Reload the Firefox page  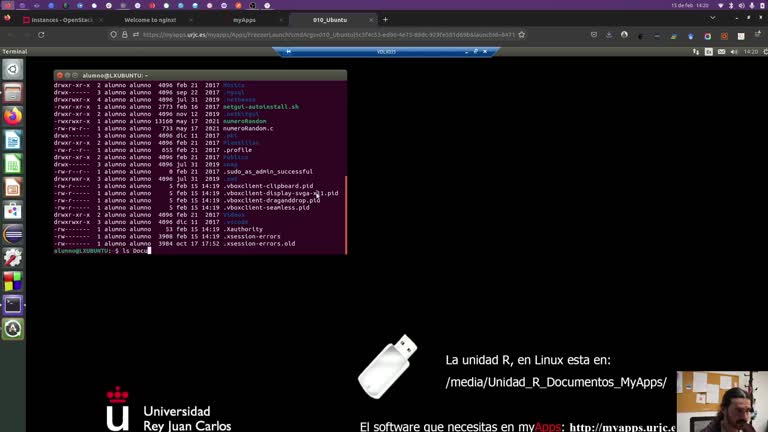(41, 35)
